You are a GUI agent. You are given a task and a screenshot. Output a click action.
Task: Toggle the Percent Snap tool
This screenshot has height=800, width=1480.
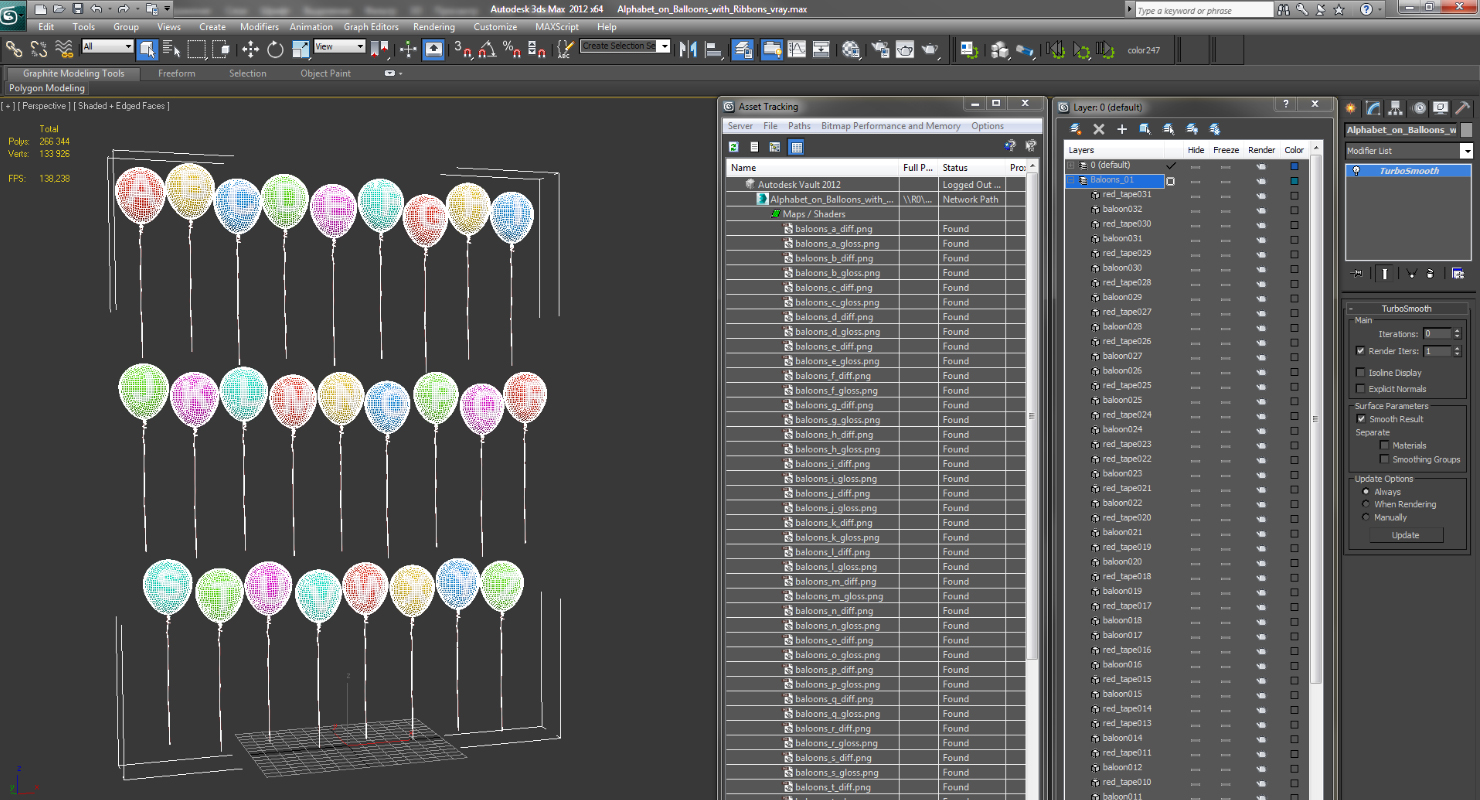511,48
